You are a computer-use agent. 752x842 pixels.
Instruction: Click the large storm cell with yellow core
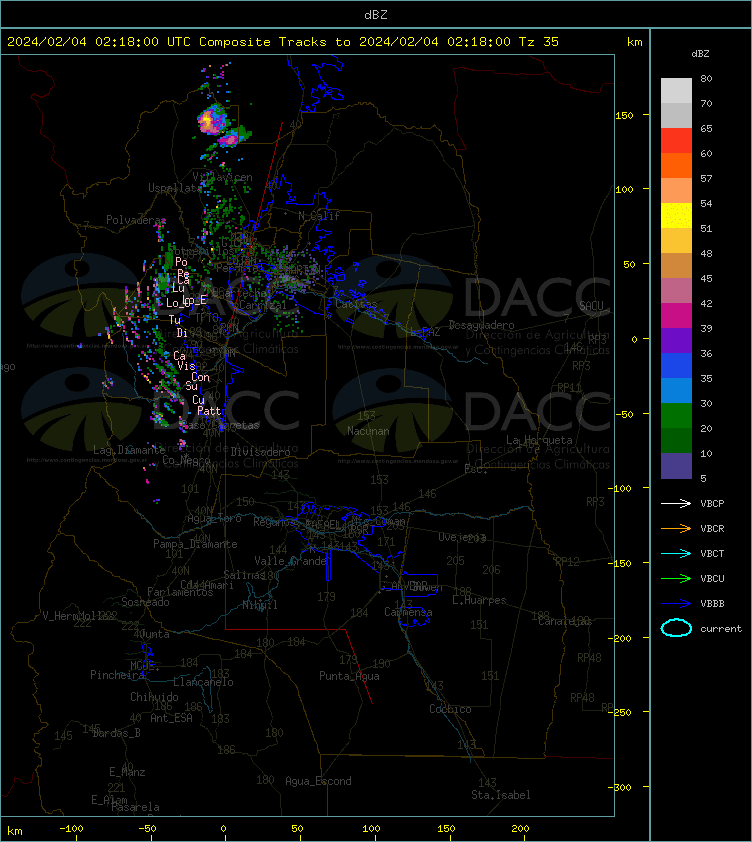(212, 120)
